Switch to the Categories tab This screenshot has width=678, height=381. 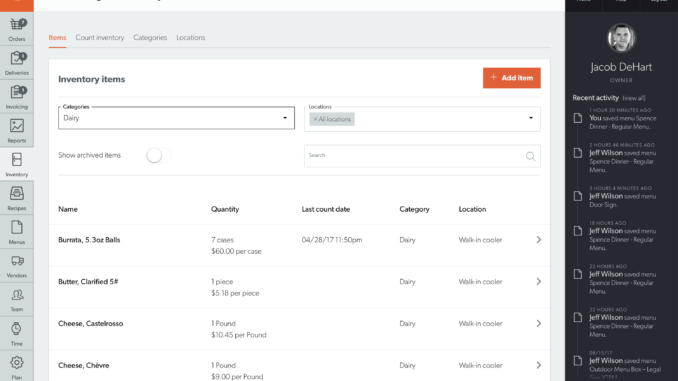[x=150, y=38]
